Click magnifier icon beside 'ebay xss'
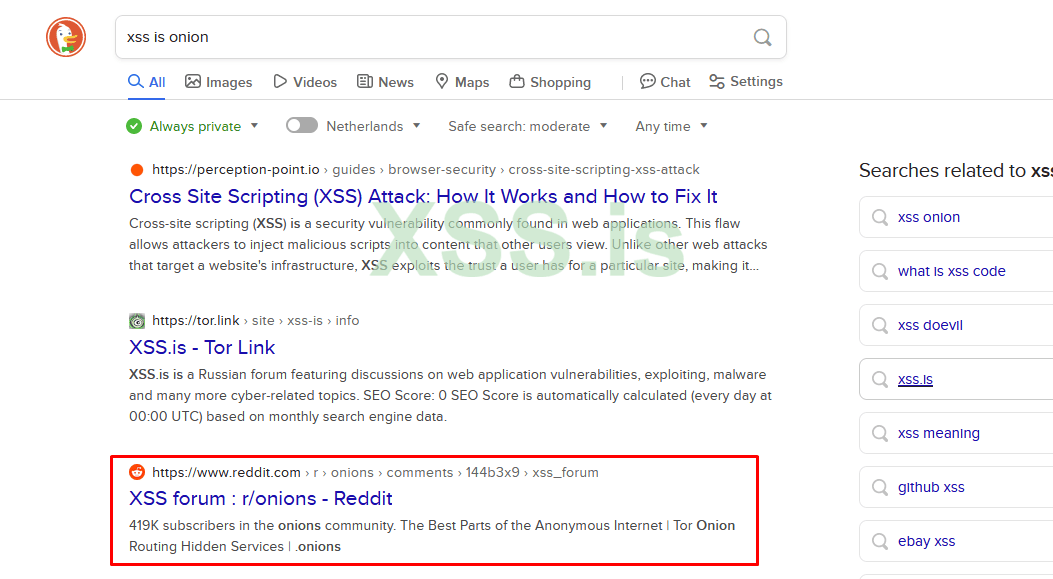The image size is (1053, 579). coord(880,541)
